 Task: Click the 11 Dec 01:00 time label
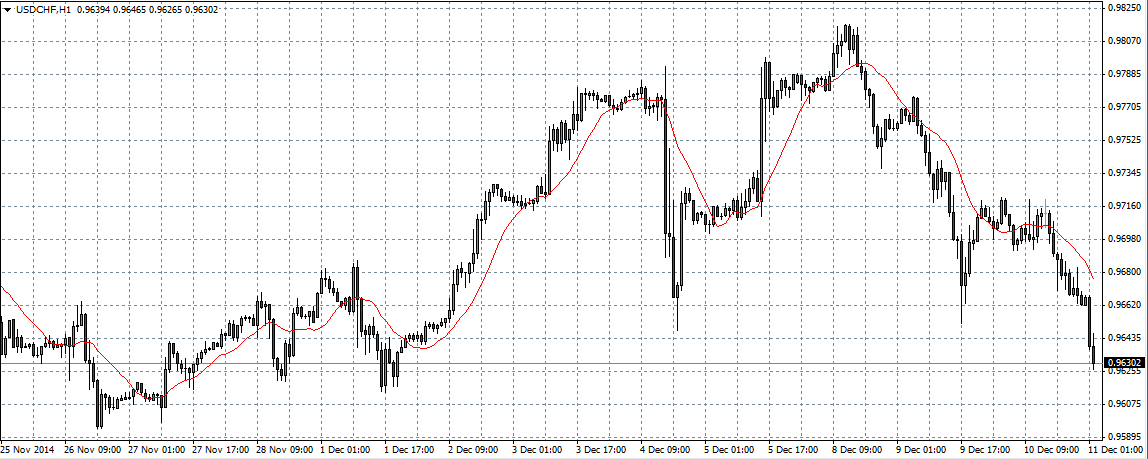click(x=1117, y=450)
